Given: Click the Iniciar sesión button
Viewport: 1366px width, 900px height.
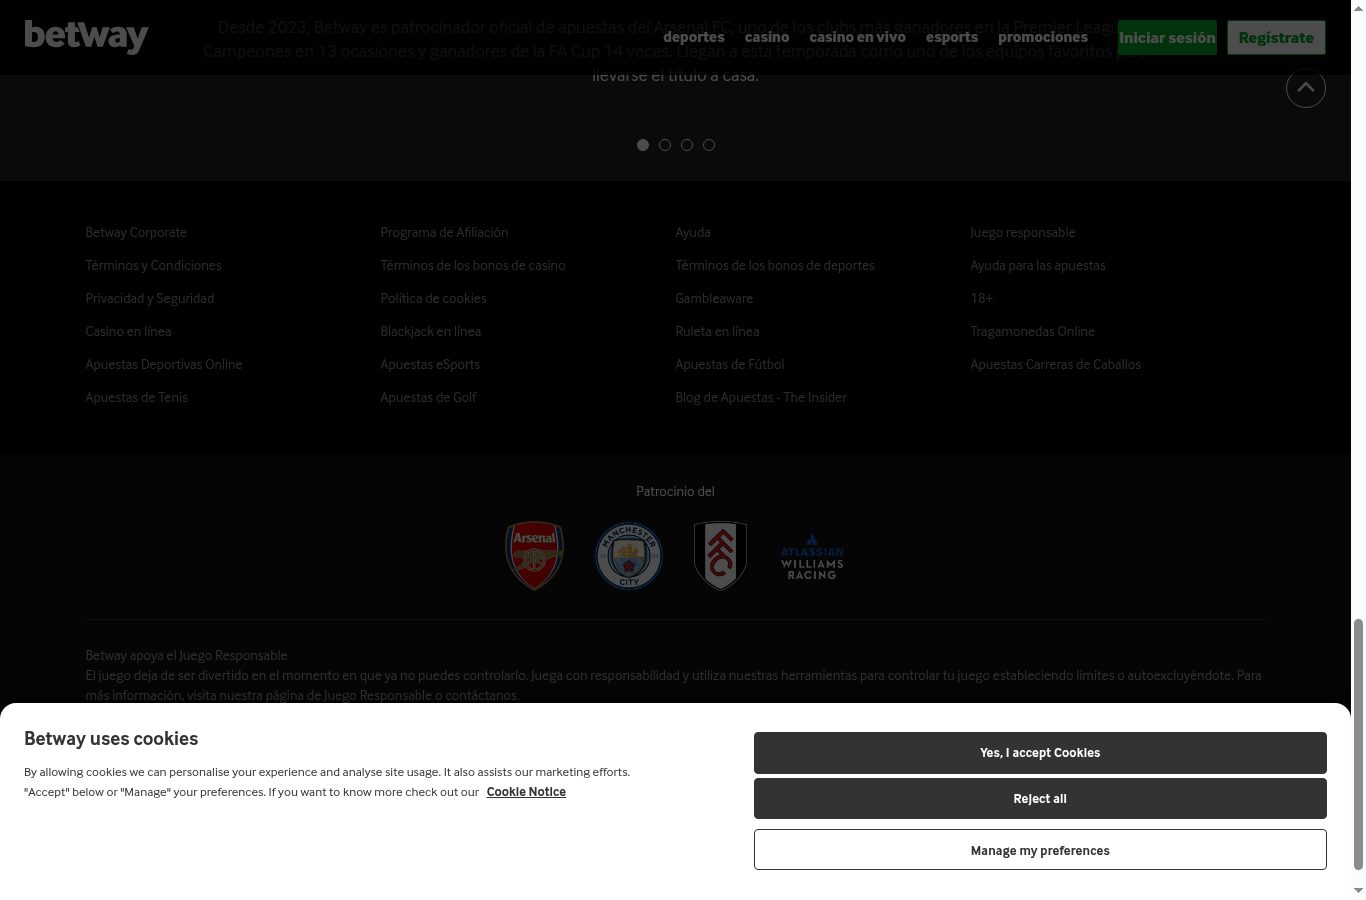Looking at the screenshot, I should point(1167,37).
